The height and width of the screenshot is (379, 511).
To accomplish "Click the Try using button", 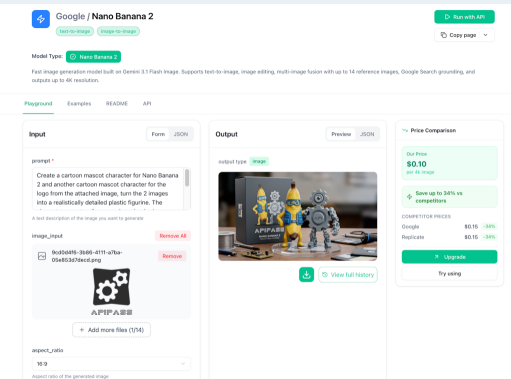I will (449, 273).
